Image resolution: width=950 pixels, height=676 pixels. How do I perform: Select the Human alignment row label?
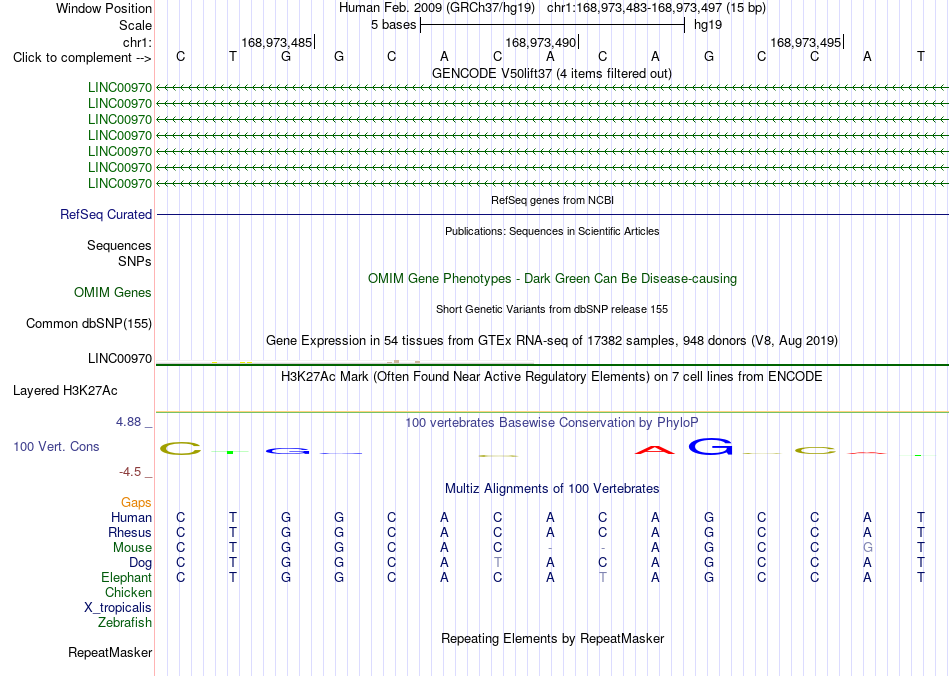pyautogui.click(x=131, y=518)
